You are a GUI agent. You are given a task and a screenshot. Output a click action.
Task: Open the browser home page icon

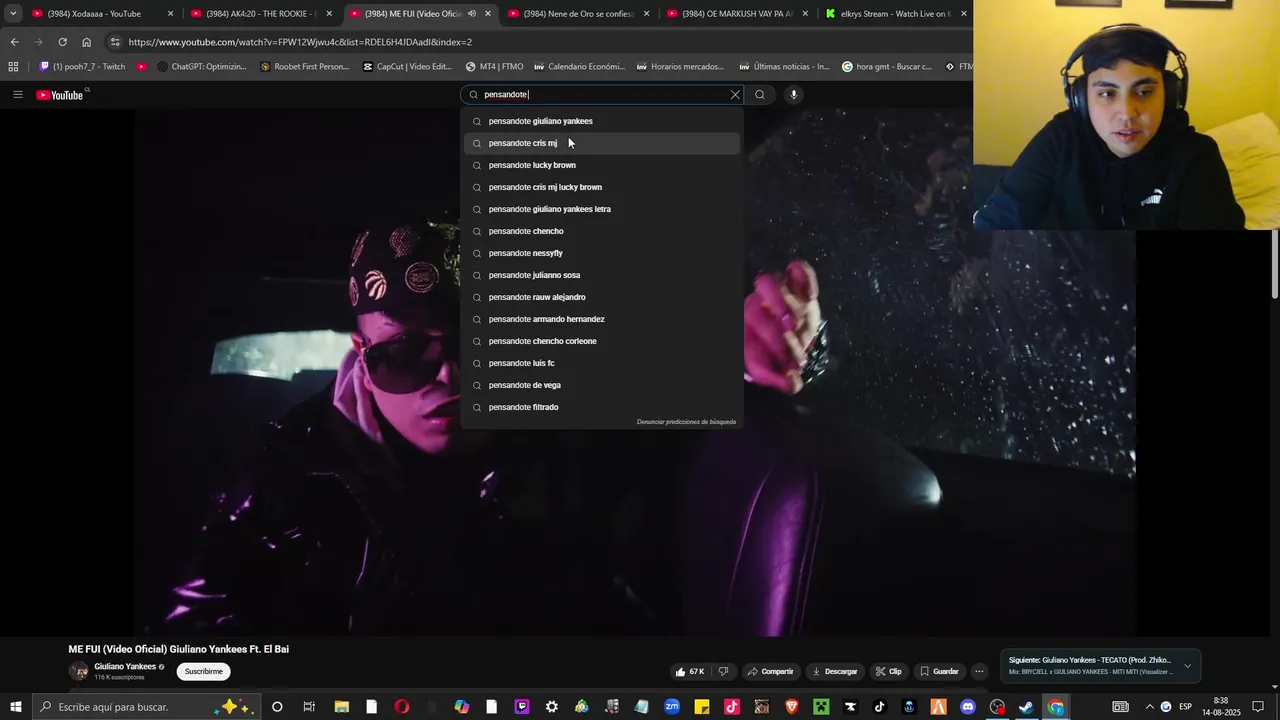pyautogui.click(x=86, y=42)
